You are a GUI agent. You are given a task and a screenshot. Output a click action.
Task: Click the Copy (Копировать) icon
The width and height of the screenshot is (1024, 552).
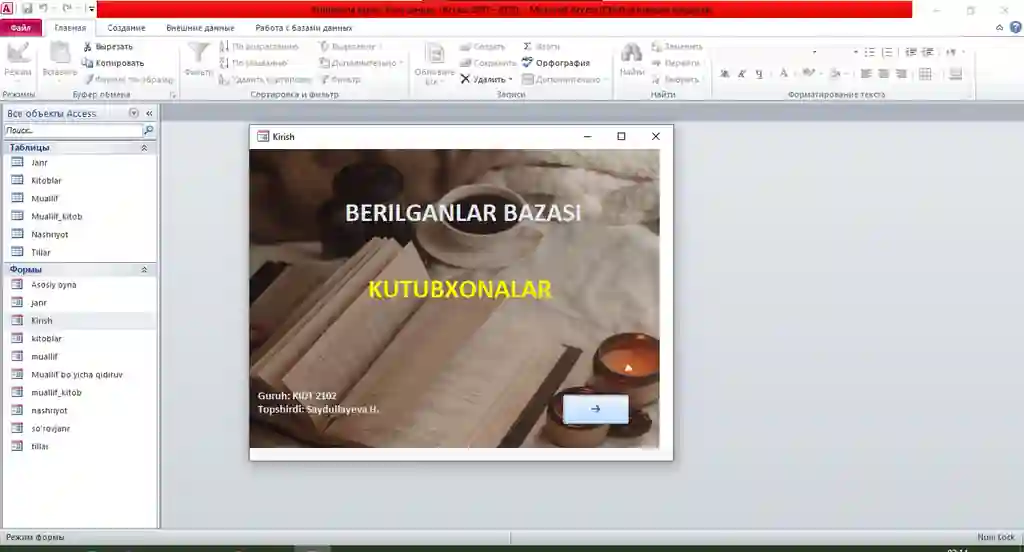[x=88, y=63]
